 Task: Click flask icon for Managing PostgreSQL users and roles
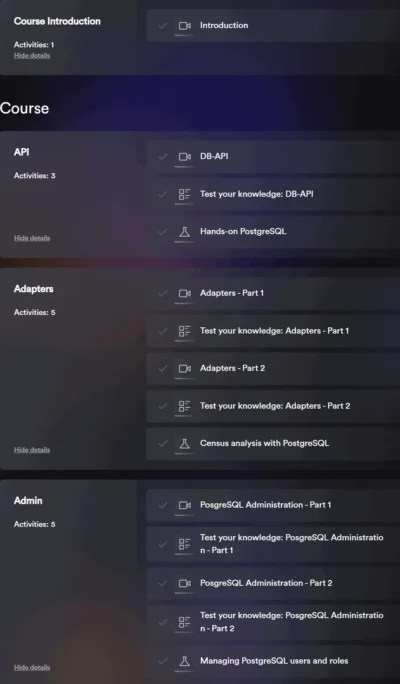[185, 661]
